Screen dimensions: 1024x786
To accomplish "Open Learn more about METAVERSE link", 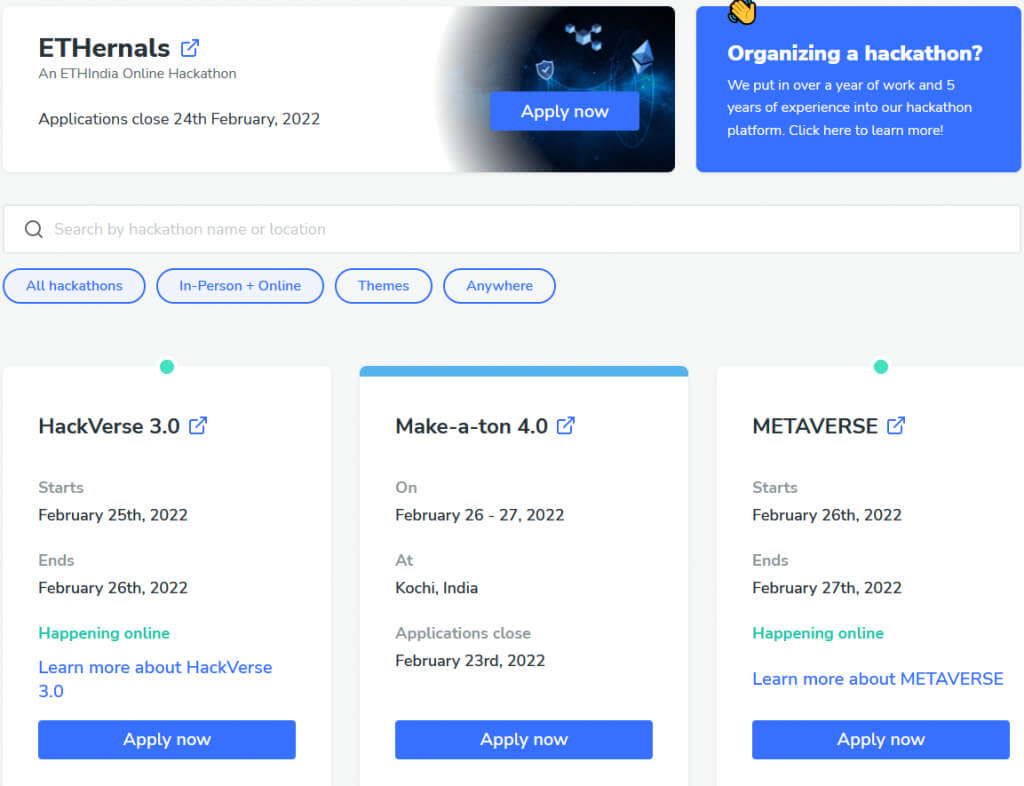I will 877,679.
